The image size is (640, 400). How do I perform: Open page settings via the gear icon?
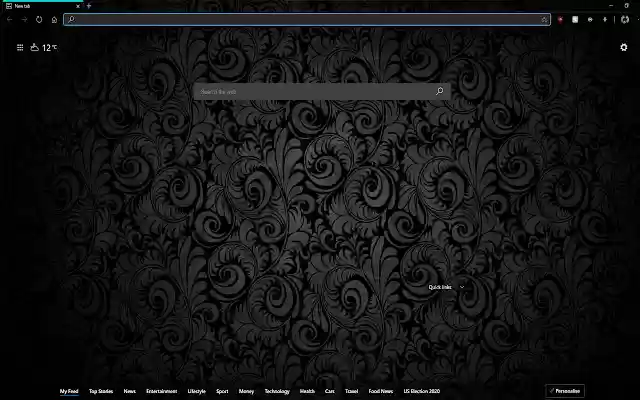(x=624, y=47)
